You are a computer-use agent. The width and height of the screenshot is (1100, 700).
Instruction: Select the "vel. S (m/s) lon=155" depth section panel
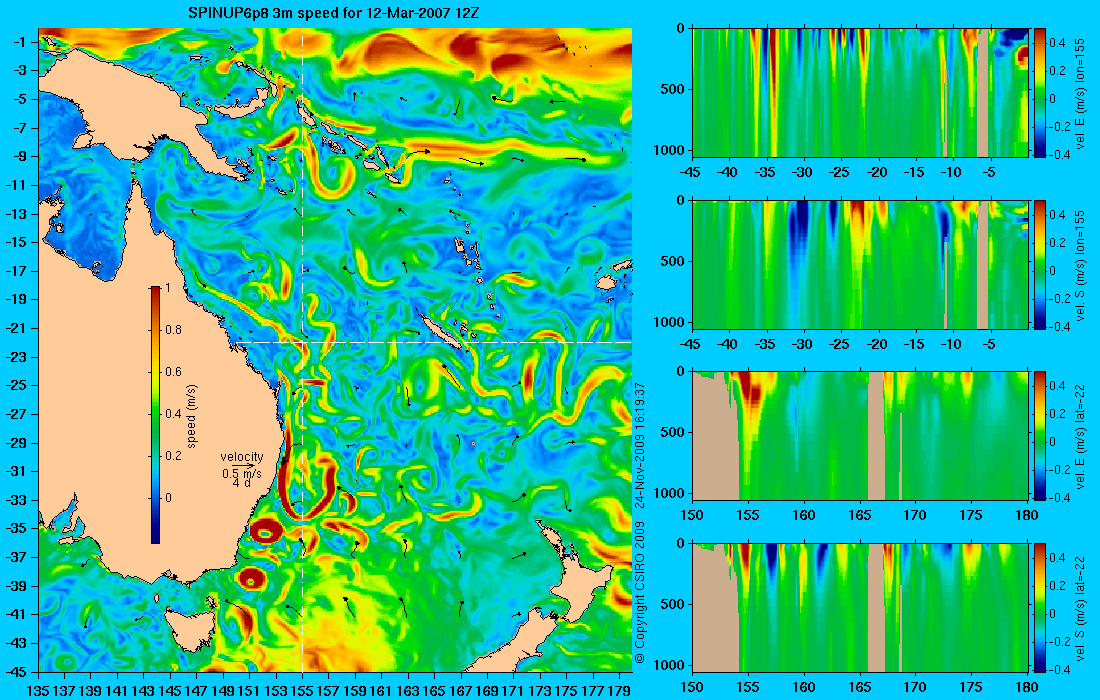(861, 264)
